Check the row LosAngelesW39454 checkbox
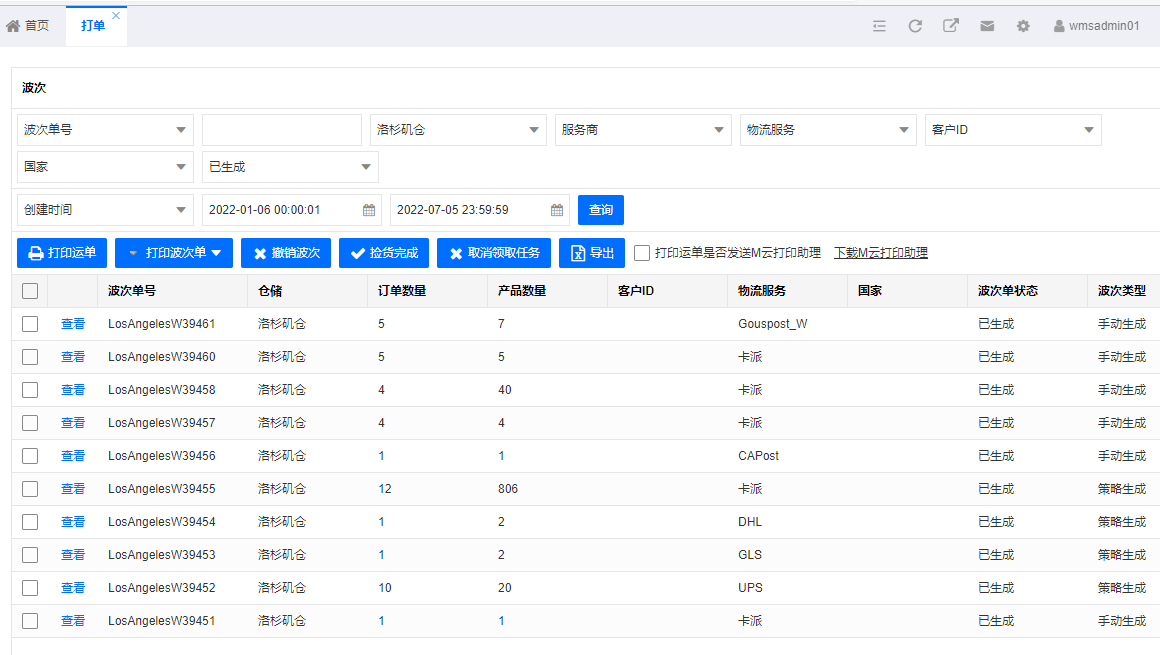 (30, 522)
